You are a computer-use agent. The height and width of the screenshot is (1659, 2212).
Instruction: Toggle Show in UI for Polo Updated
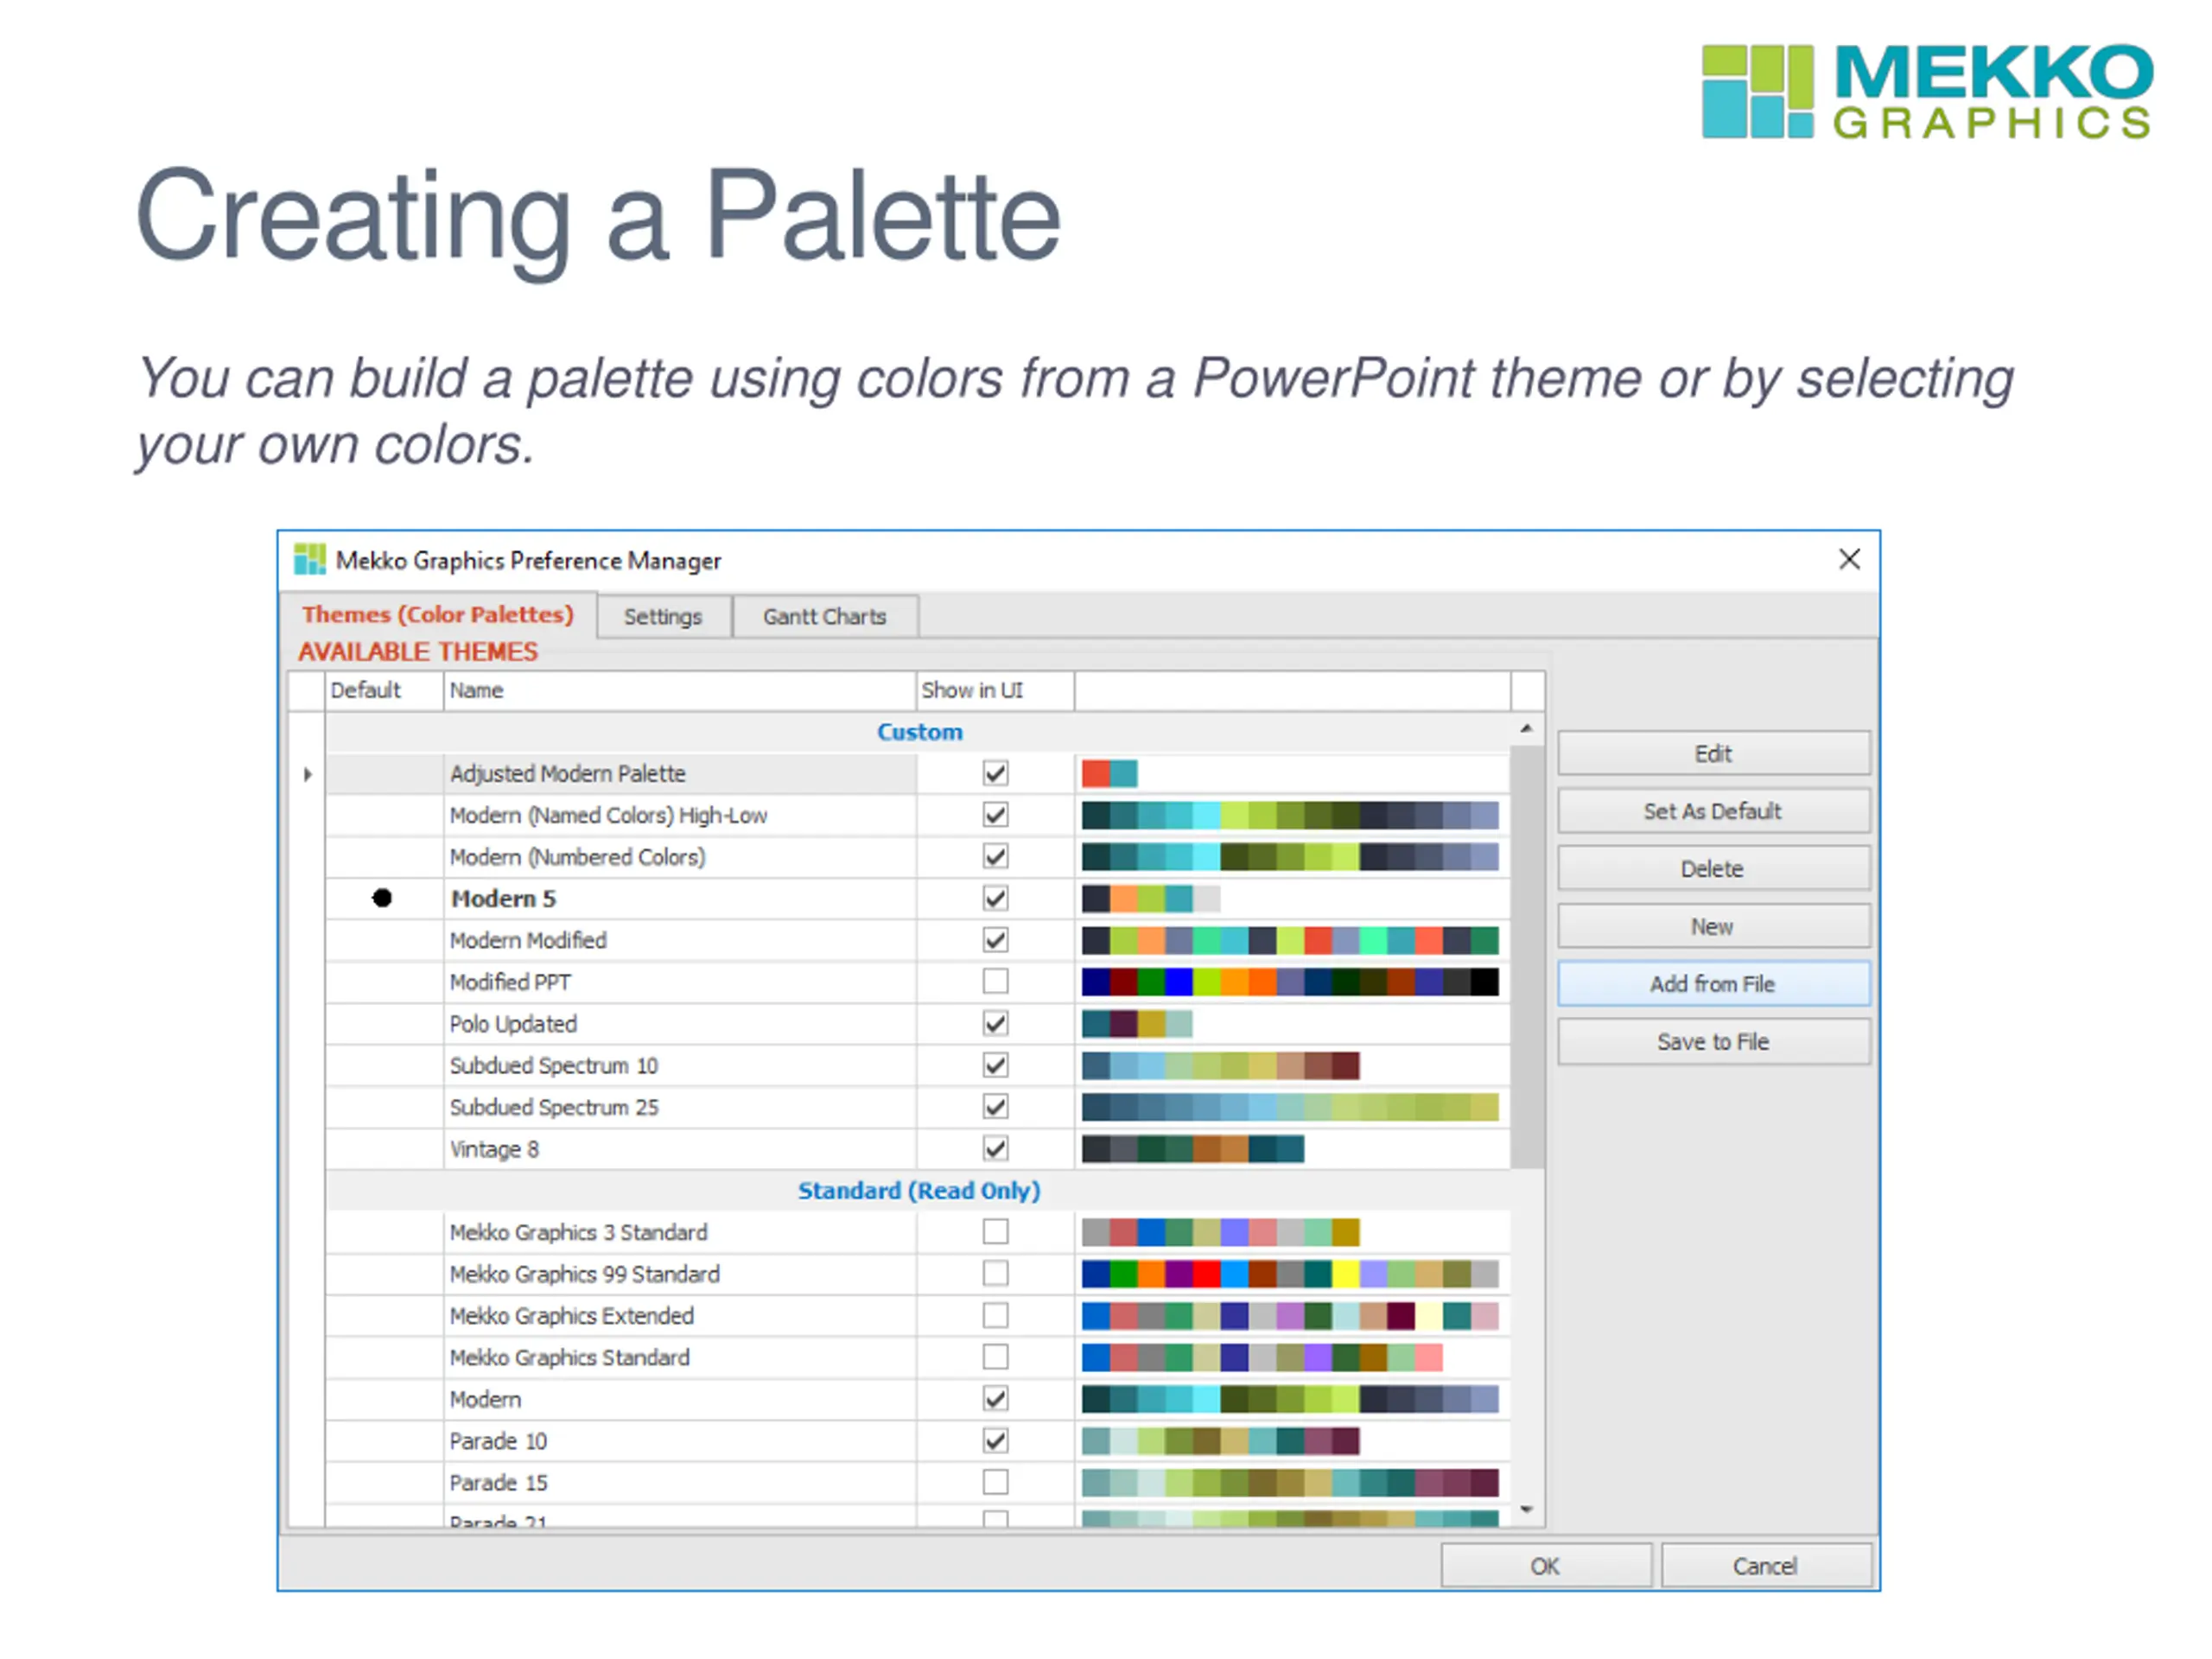[x=995, y=1024]
